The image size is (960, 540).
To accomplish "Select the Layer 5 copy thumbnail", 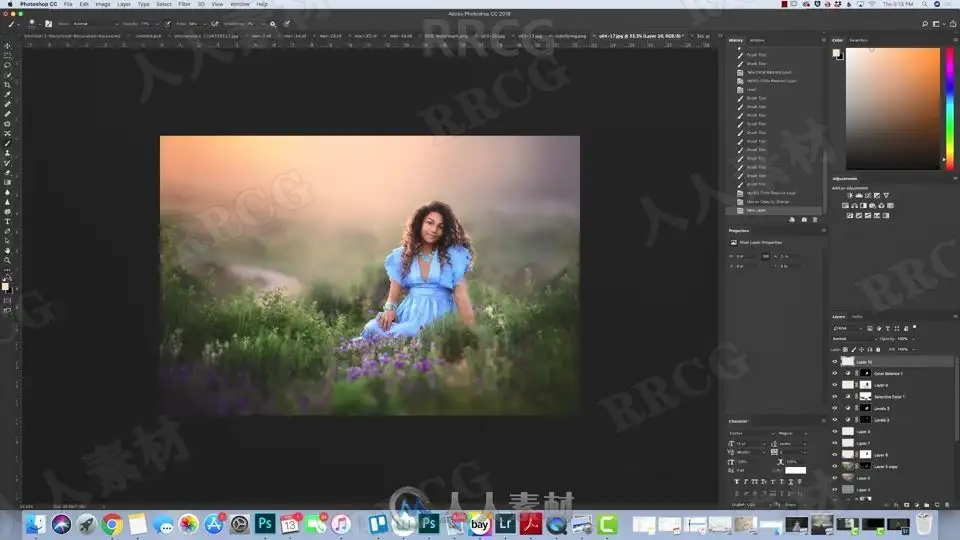I will 847,467.
